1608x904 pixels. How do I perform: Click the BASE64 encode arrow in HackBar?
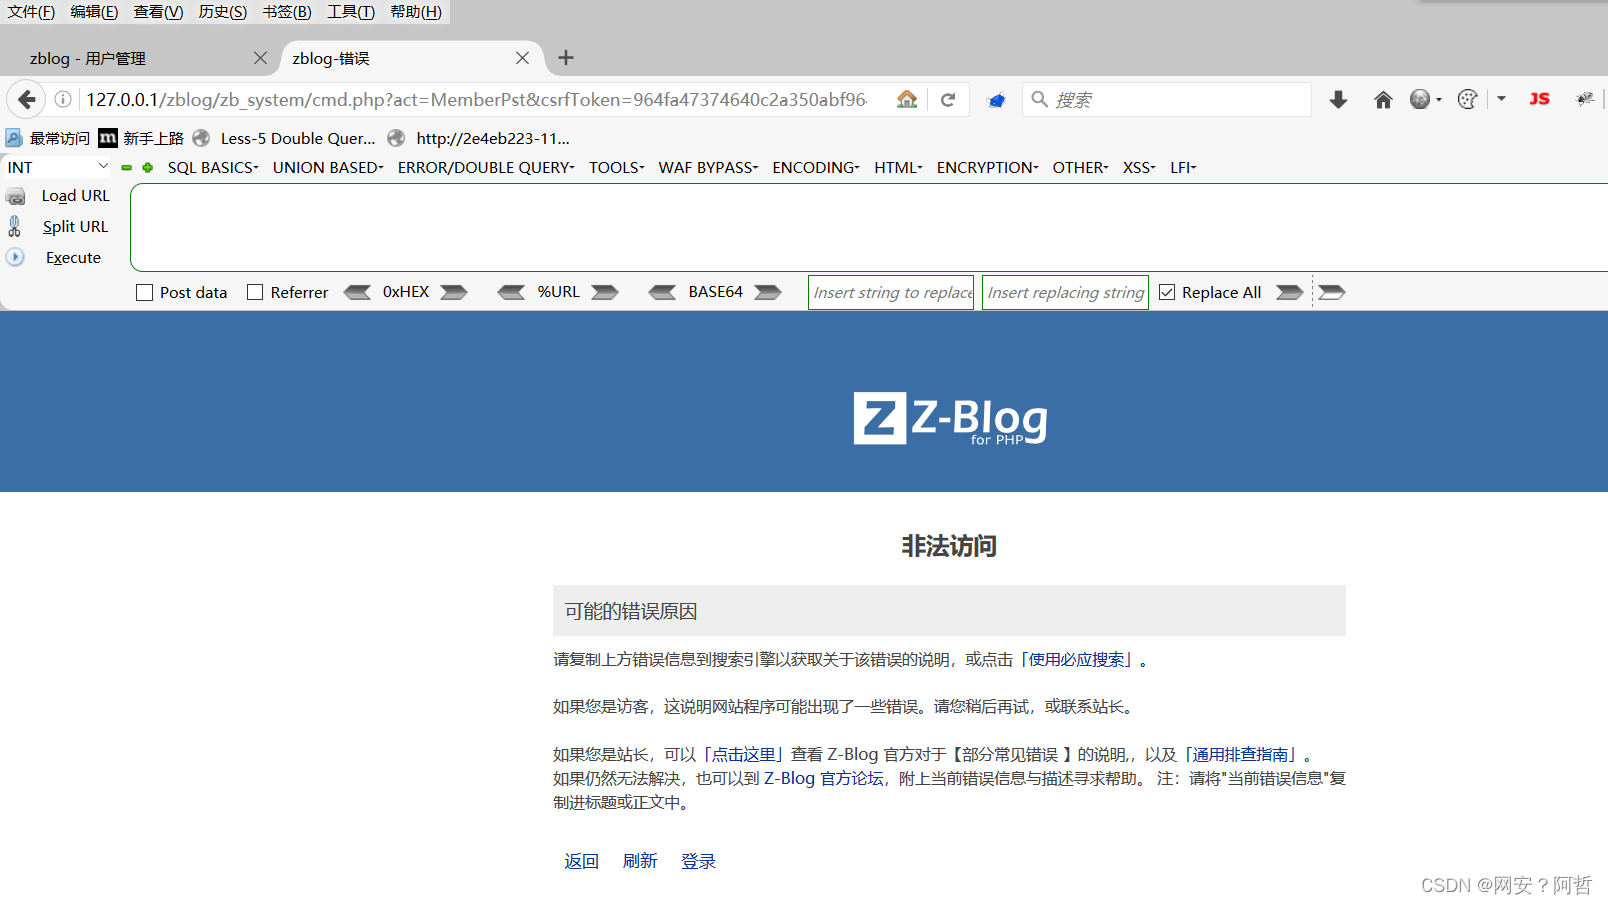[766, 292]
